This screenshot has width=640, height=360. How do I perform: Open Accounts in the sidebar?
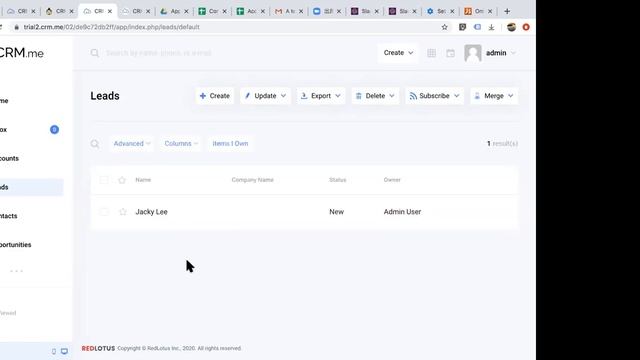click(9, 158)
